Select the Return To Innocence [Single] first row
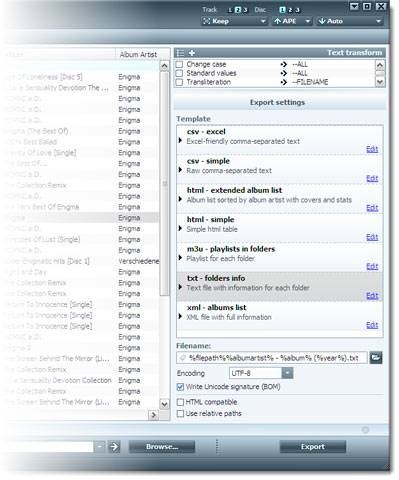Image resolution: width=399 pixels, height=480 pixels. (83, 304)
